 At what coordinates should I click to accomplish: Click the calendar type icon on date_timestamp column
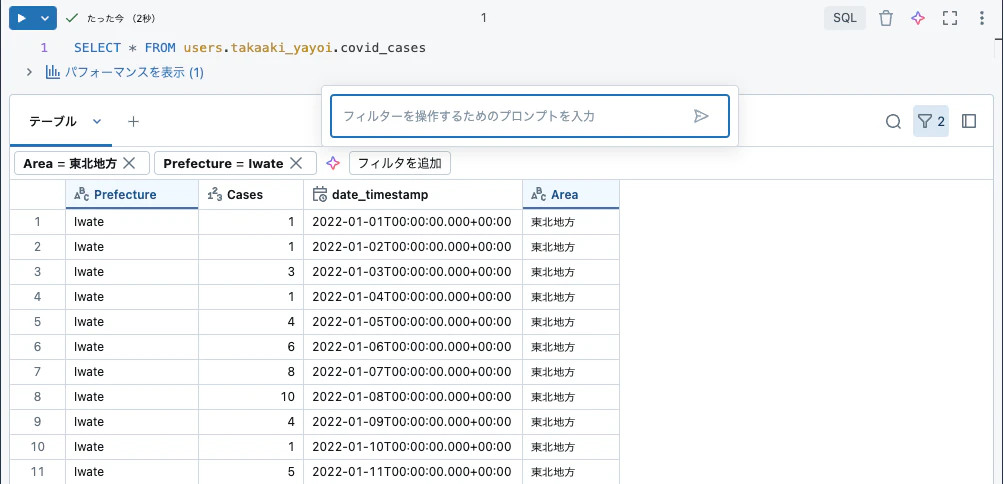(320, 195)
